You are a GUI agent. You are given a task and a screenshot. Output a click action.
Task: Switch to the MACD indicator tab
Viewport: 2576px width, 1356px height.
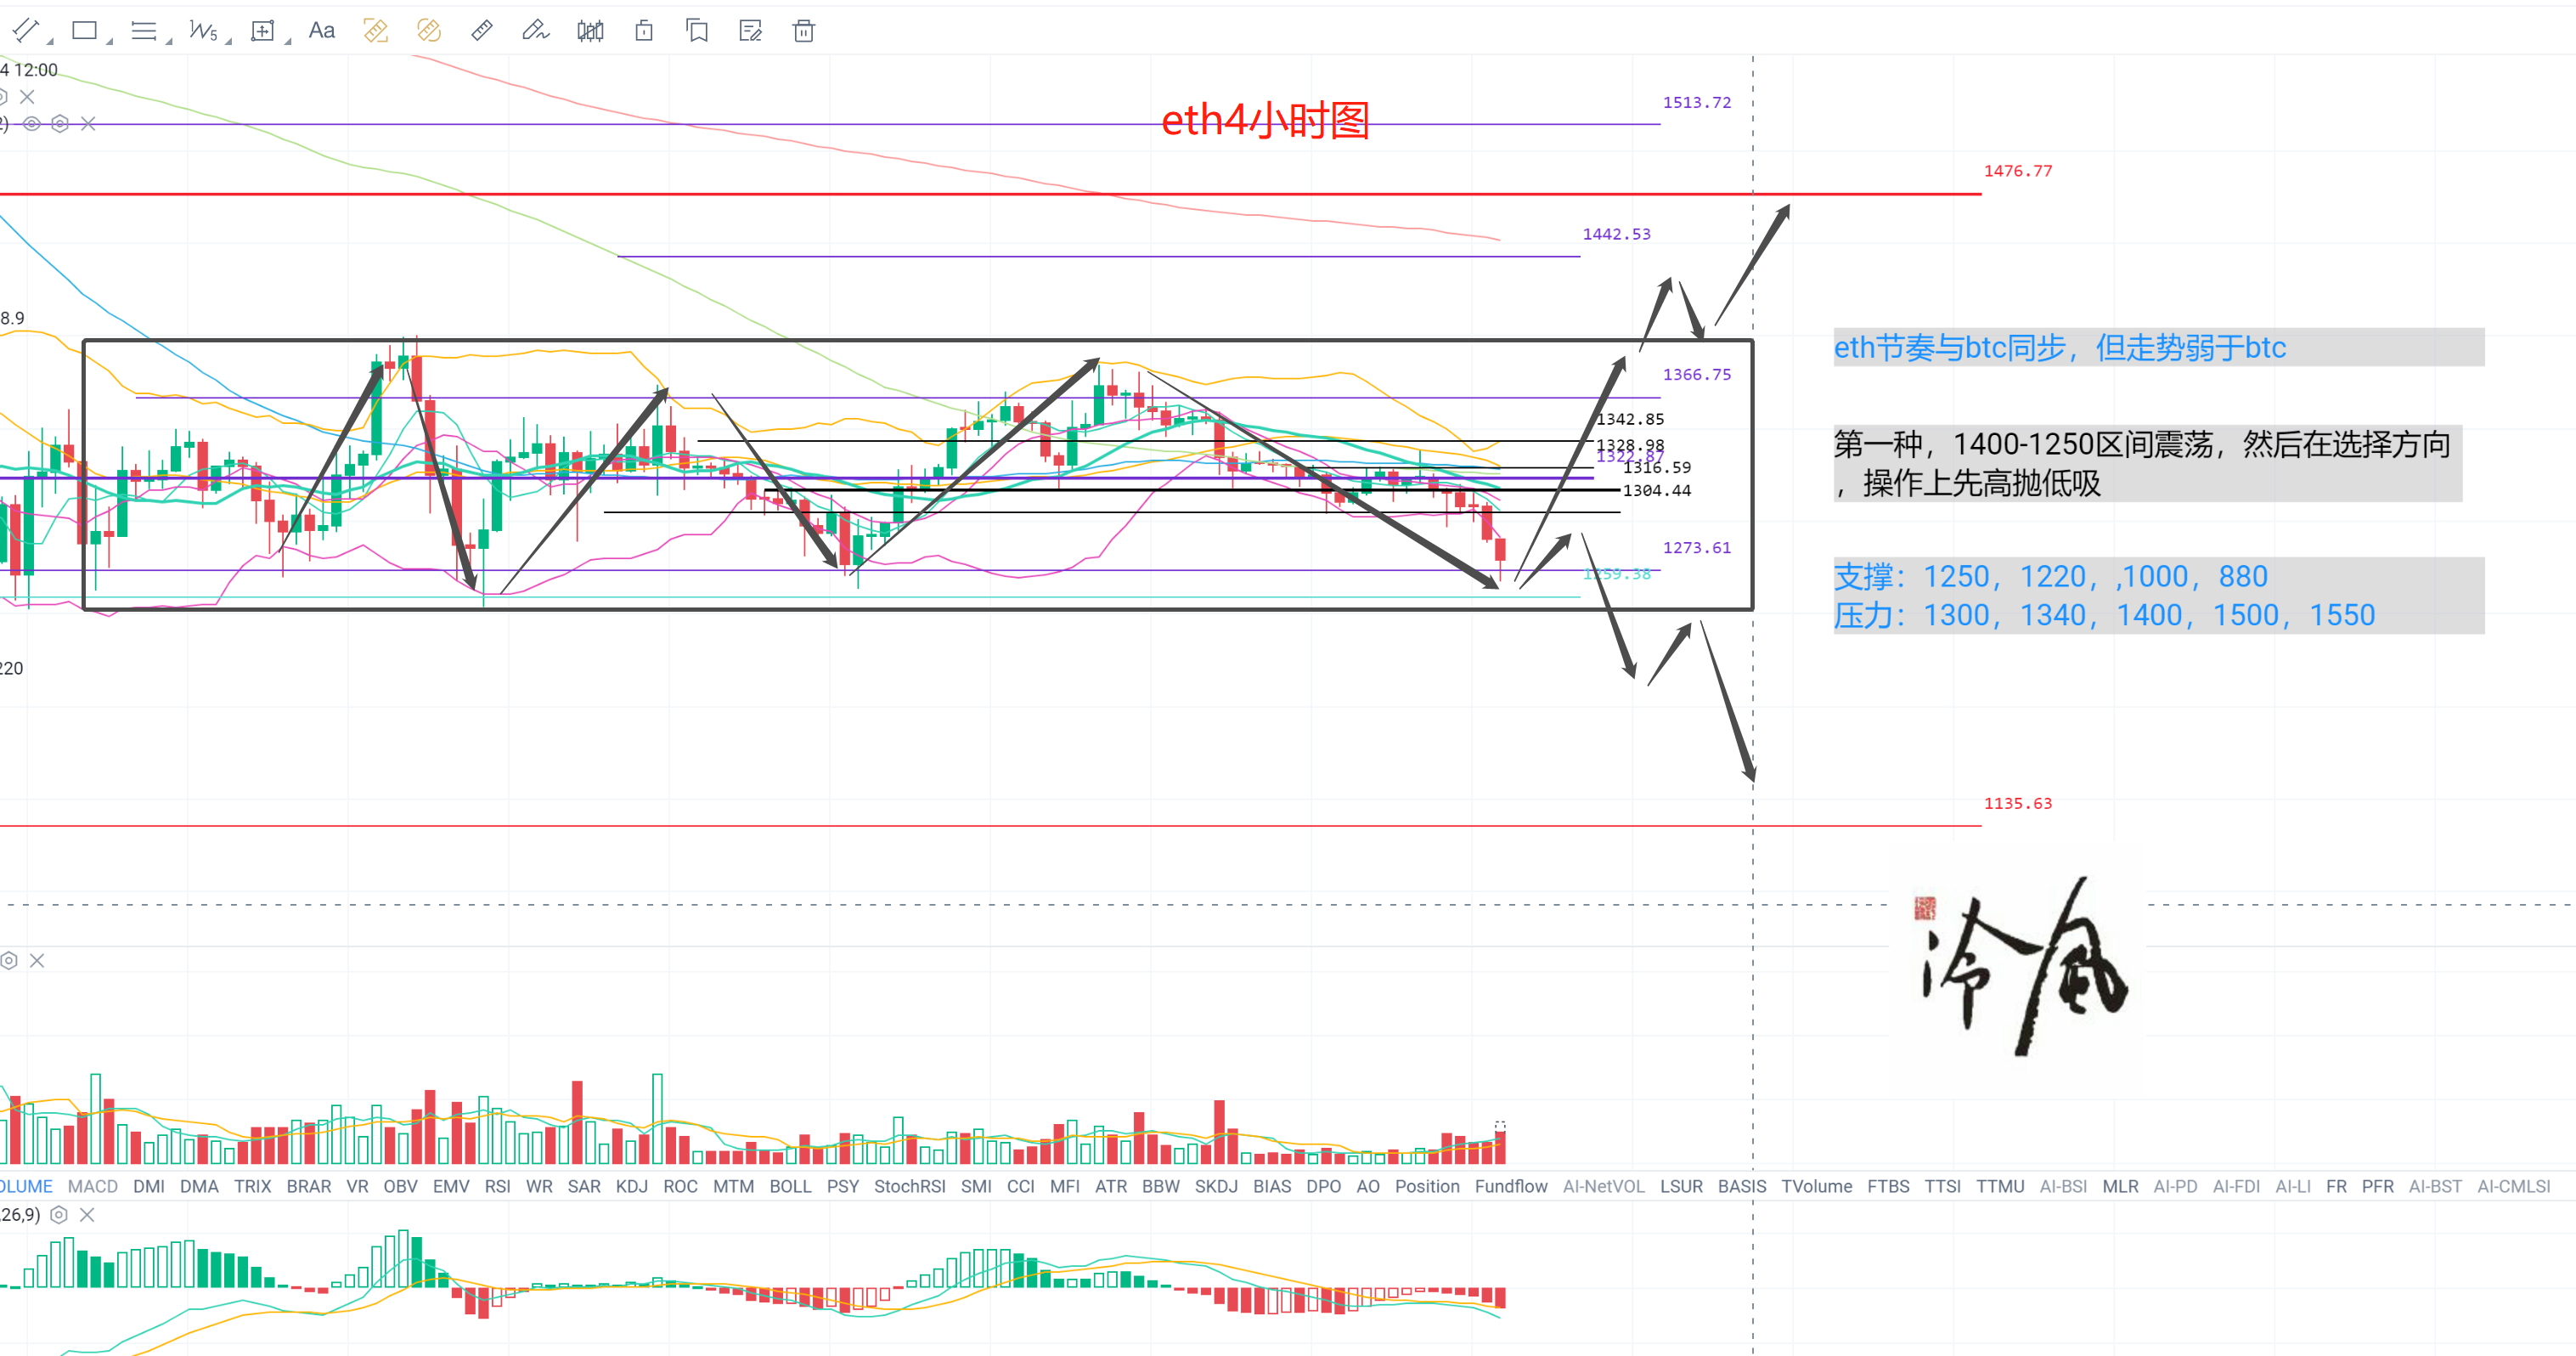pyautogui.click(x=92, y=1186)
